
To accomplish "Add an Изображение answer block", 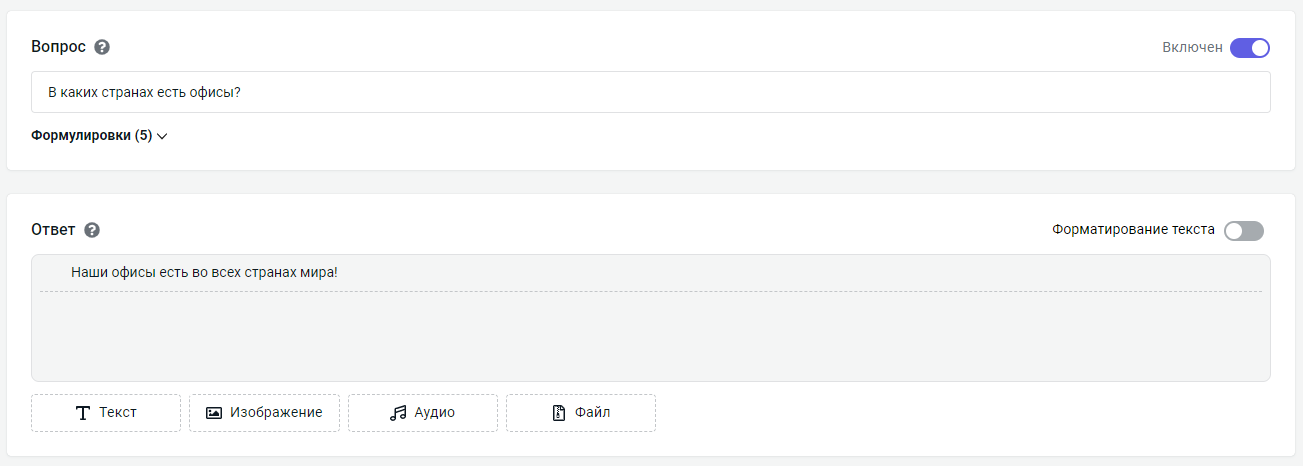I will (x=264, y=413).
